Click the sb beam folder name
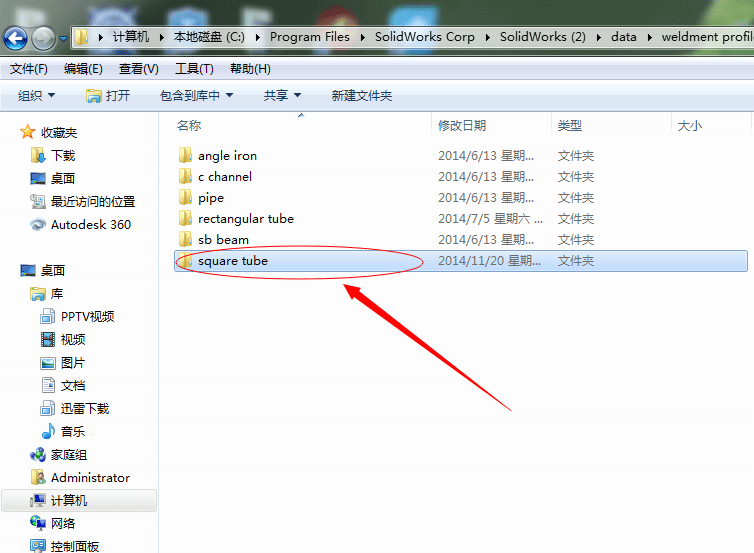This screenshot has height=553, width=754. pos(224,240)
